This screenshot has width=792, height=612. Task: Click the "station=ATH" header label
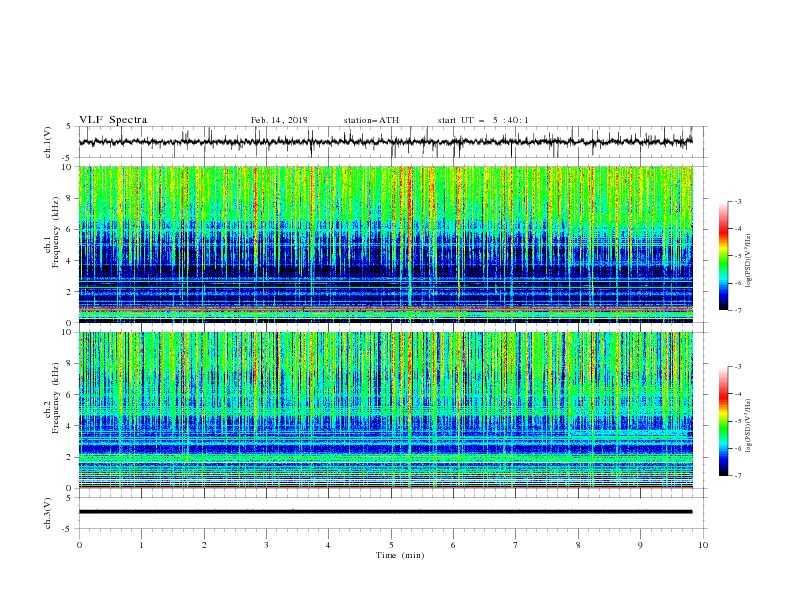(371, 120)
